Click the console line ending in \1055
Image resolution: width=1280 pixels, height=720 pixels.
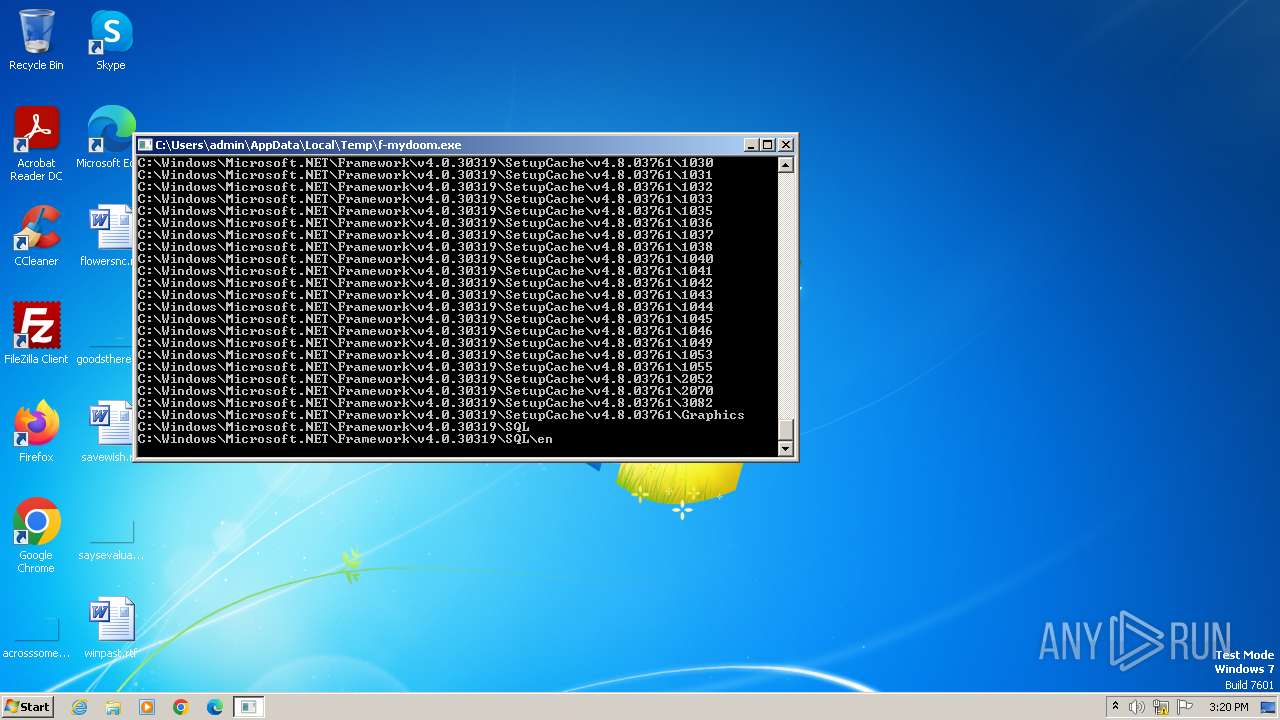pyautogui.click(x=425, y=367)
